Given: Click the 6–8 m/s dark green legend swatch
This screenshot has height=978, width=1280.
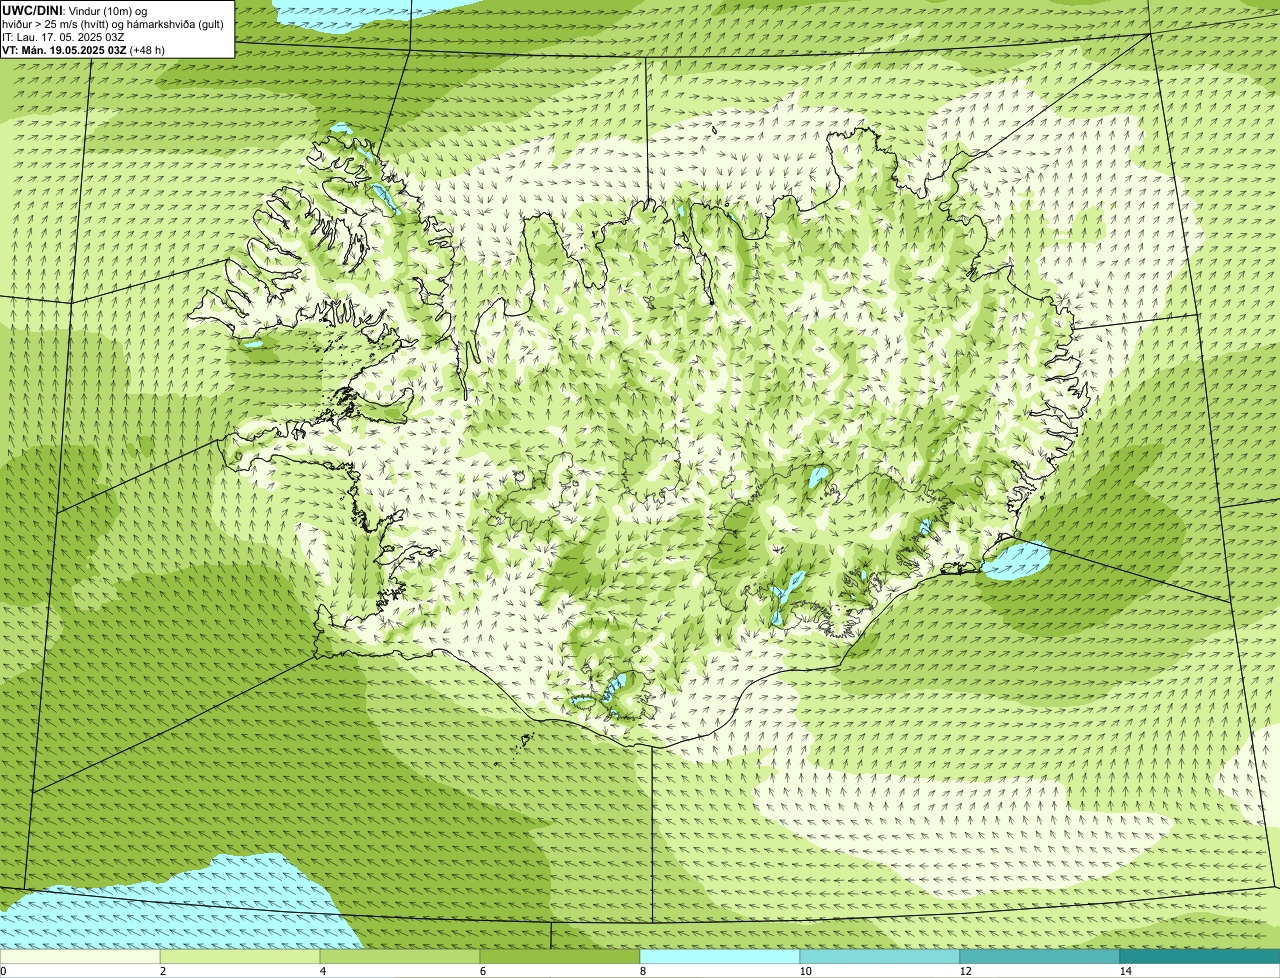Looking at the screenshot, I should coord(560,957).
